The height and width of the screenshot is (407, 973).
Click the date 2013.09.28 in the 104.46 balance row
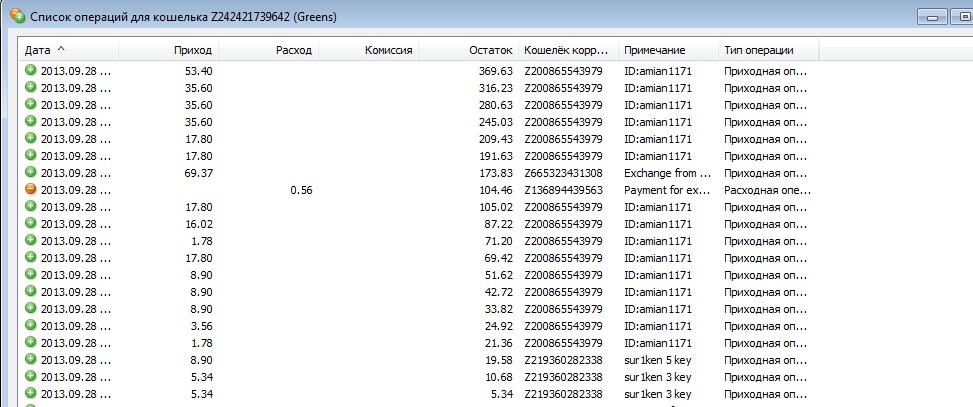(76, 190)
